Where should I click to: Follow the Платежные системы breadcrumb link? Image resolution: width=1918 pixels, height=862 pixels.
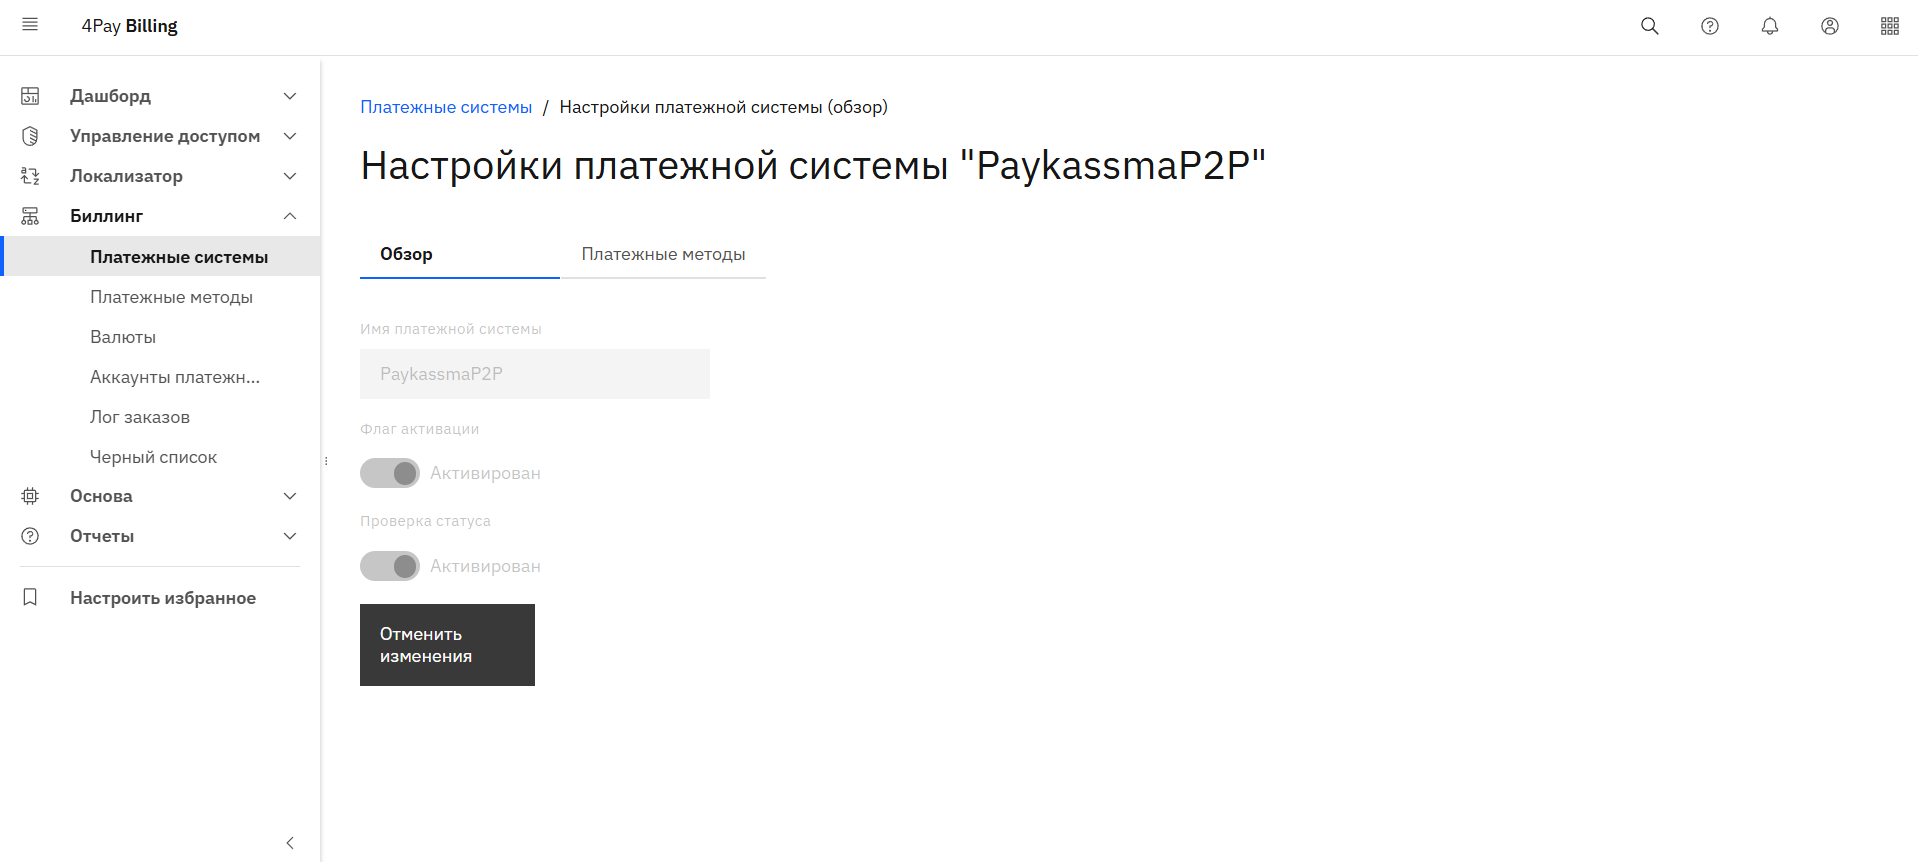[446, 107]
